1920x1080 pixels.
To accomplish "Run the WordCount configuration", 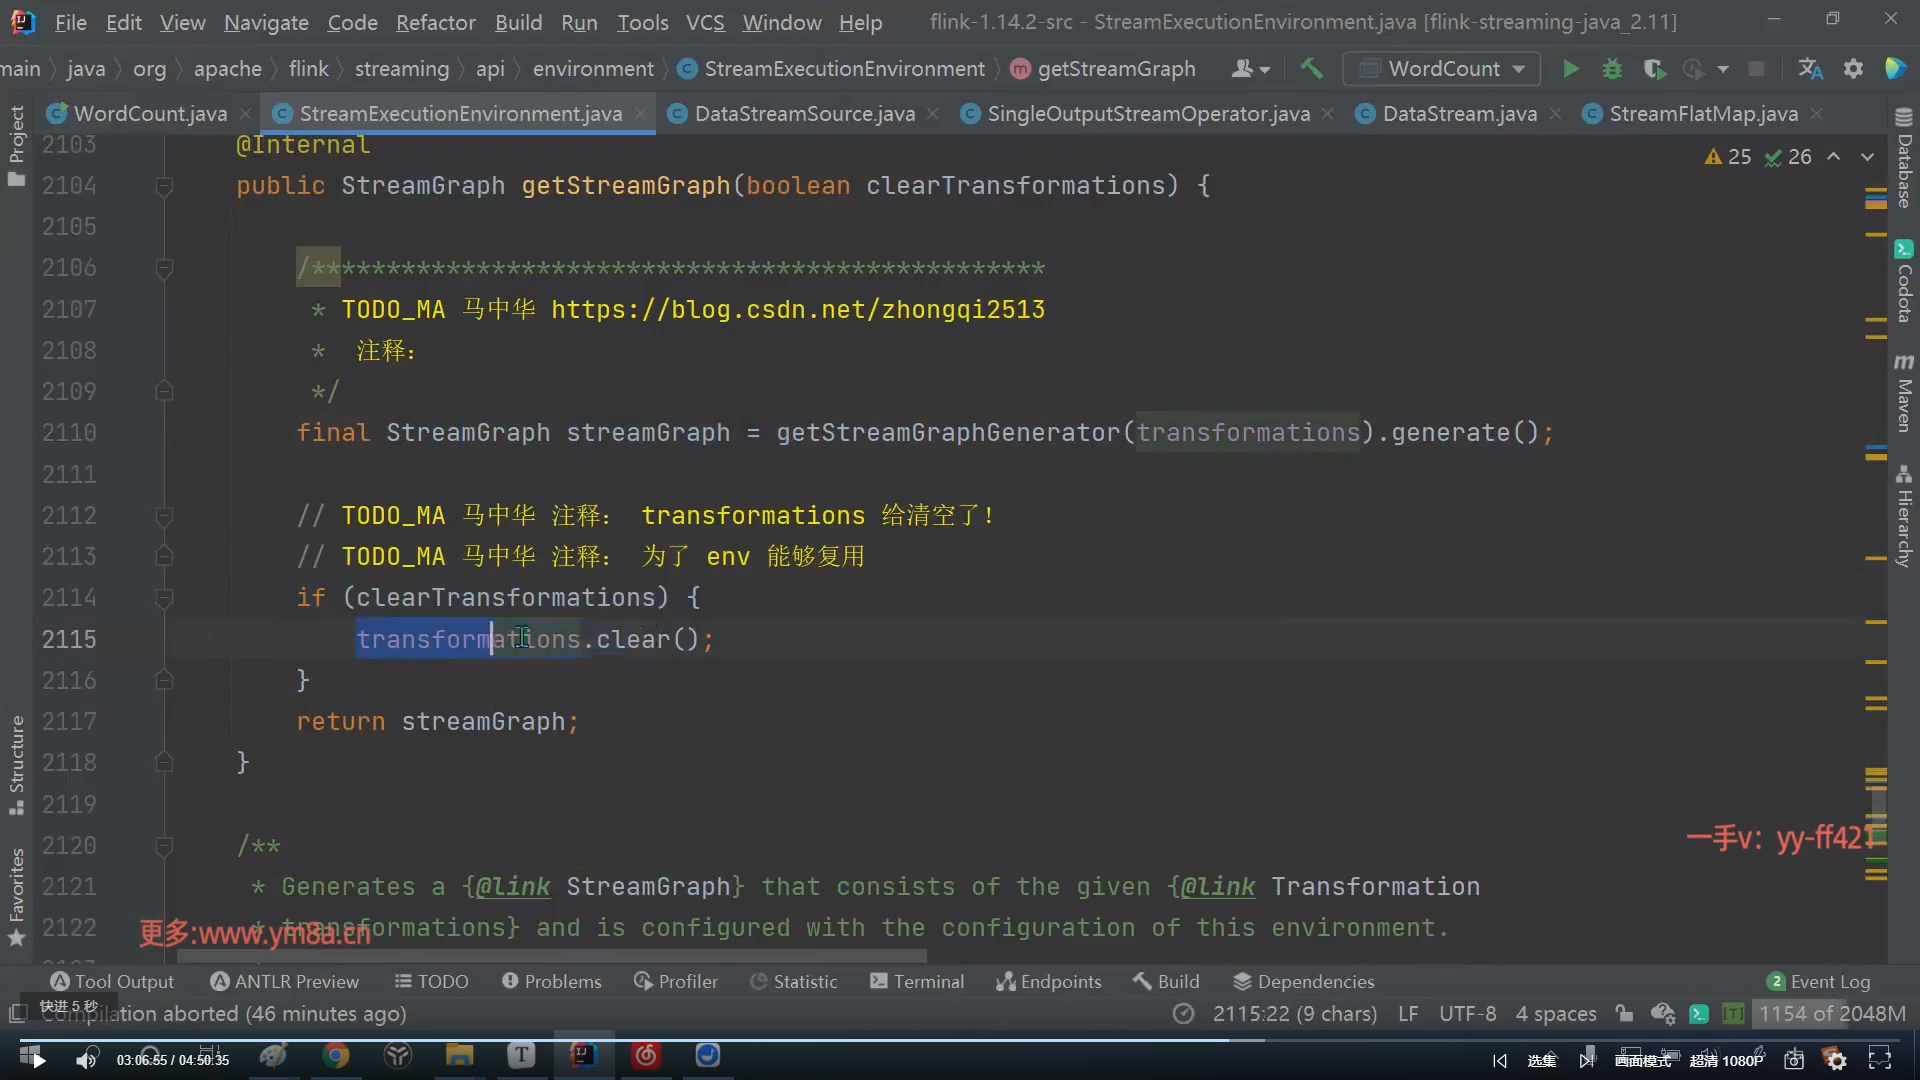I will (1570, 69).
